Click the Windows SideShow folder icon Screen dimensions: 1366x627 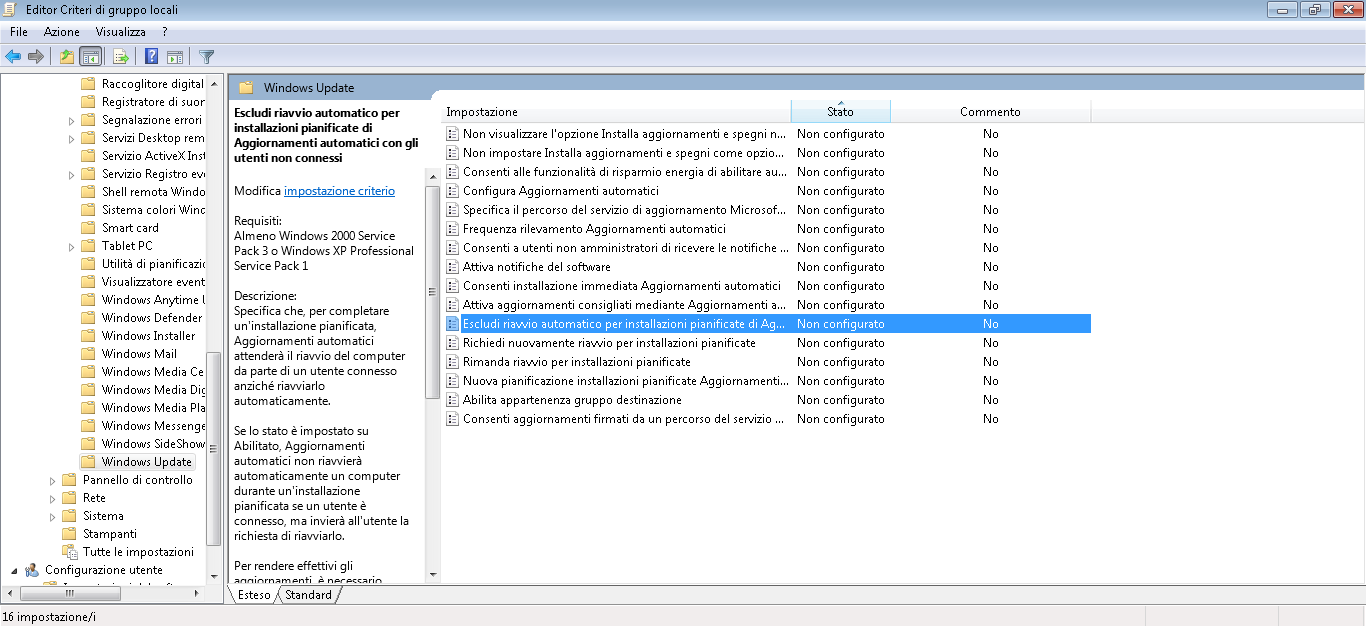pyautogui.click(x=88, y=444)
